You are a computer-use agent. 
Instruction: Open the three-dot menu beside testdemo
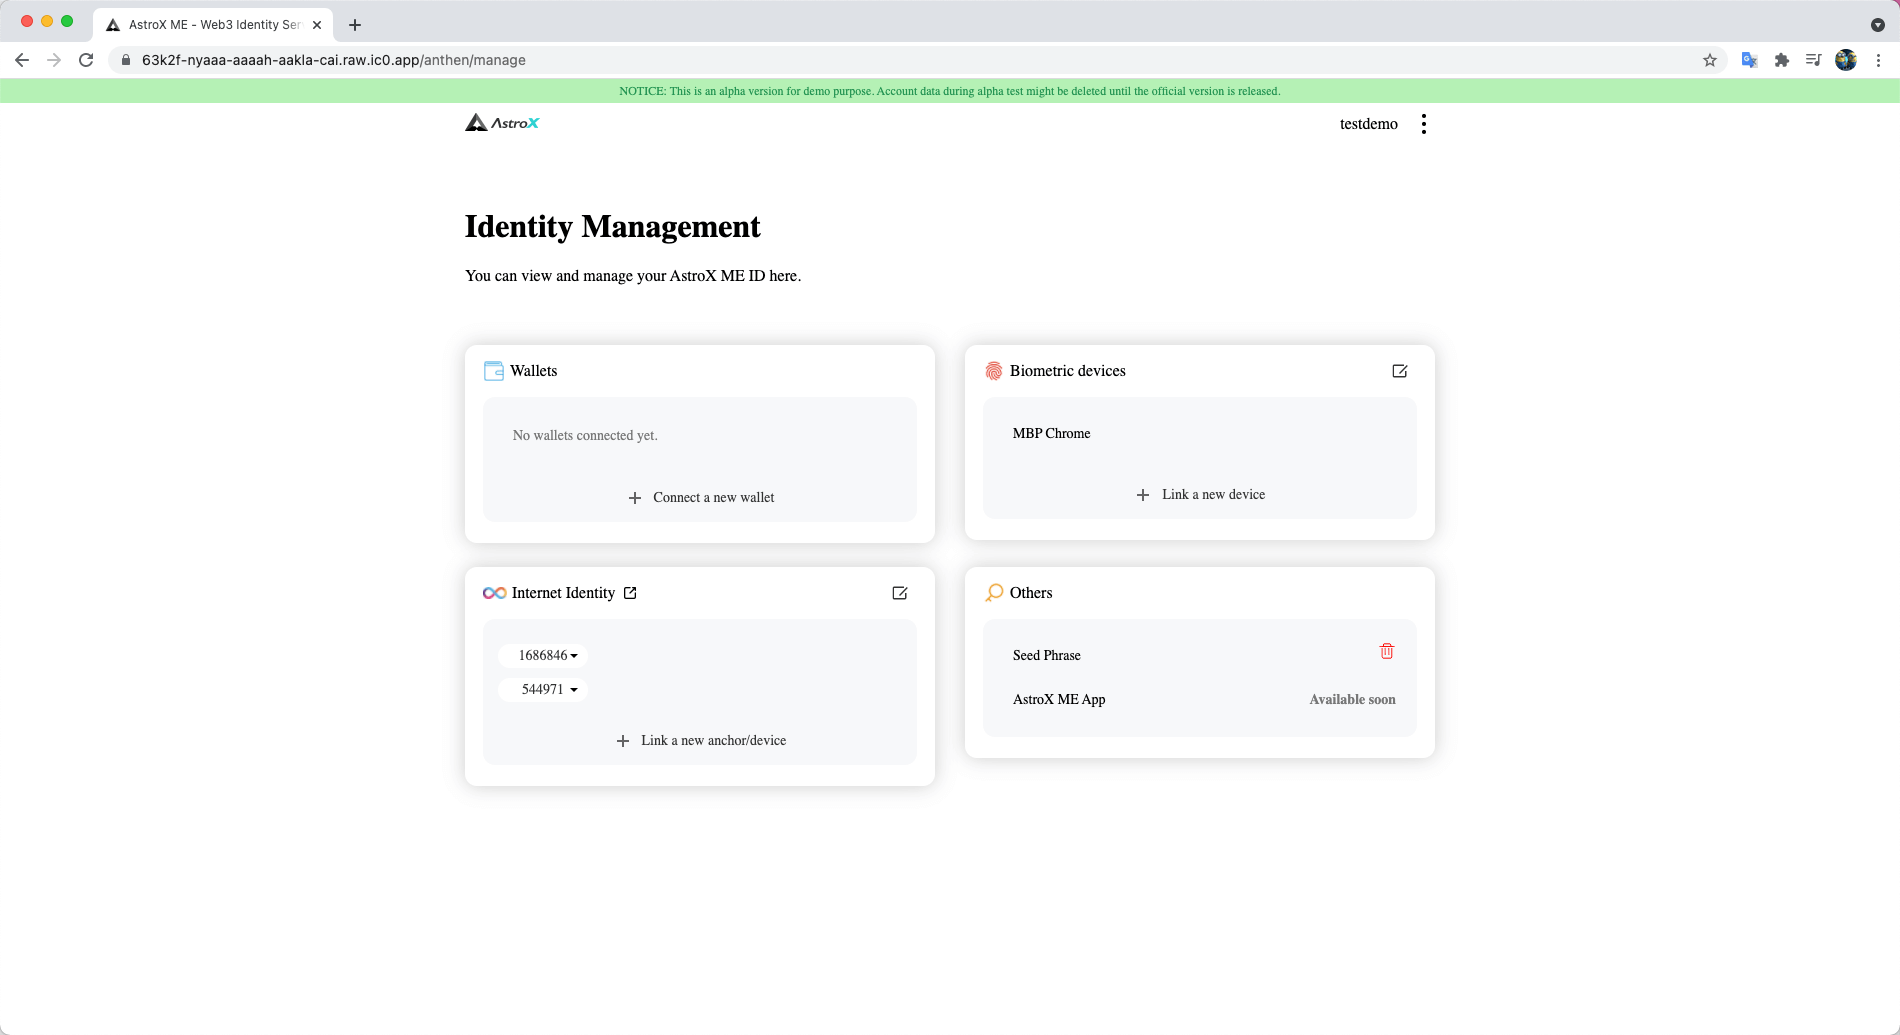point(1424,124)
